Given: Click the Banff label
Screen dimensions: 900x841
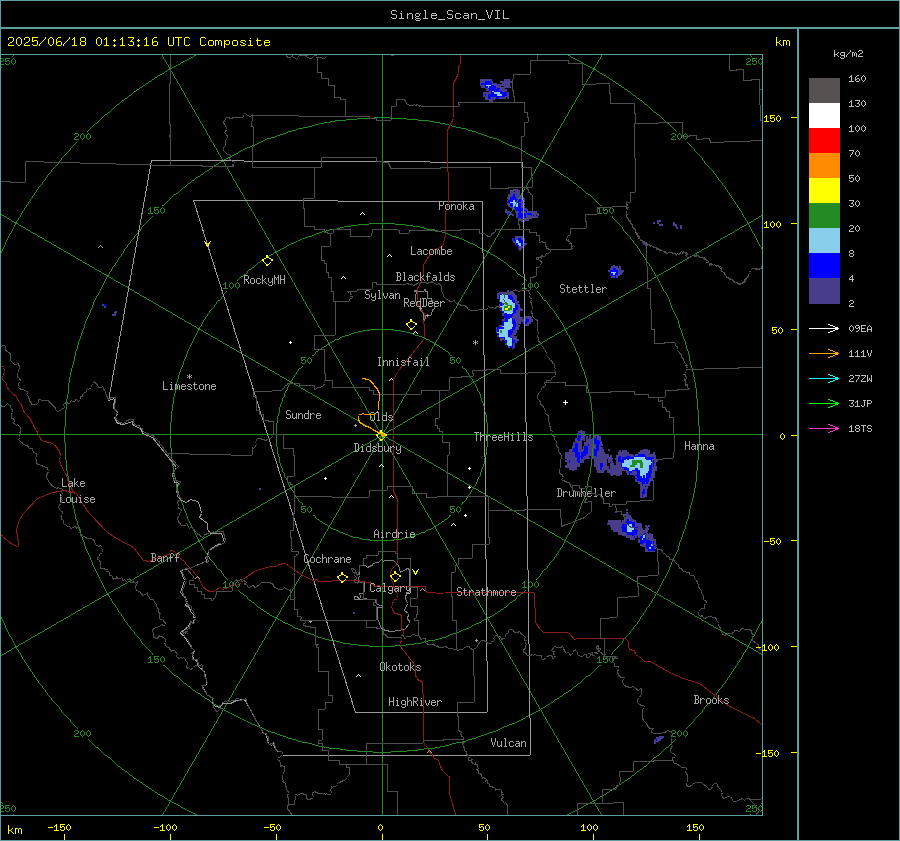Looking at the screenshot, I should pos(165,558).
